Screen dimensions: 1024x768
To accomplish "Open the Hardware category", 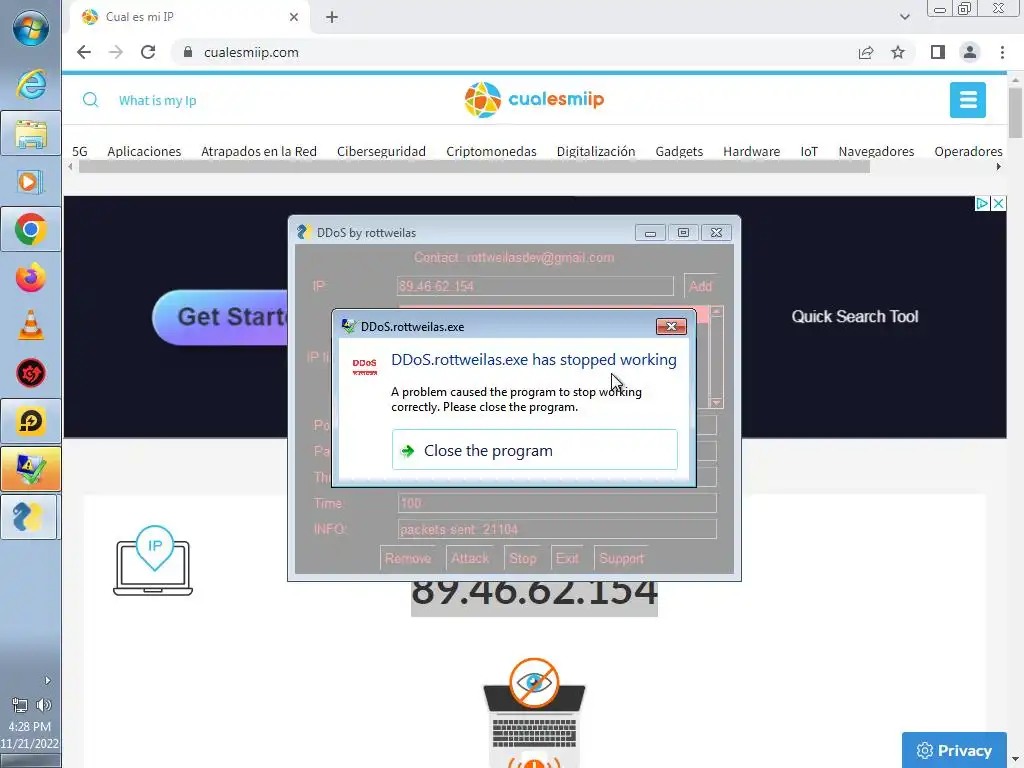I will click(x=752, y=152).
